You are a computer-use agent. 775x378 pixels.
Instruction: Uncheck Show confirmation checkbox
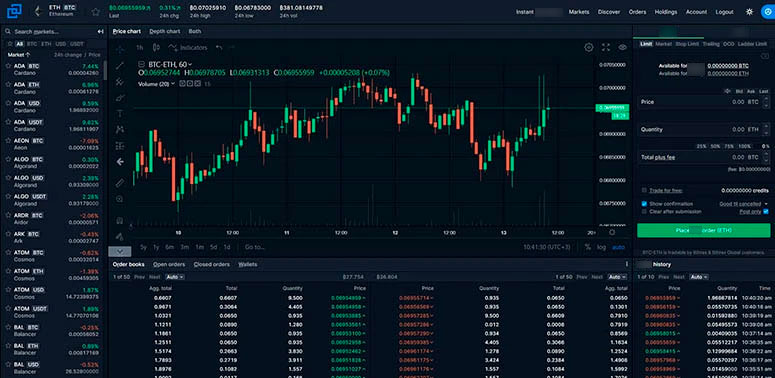644,204
